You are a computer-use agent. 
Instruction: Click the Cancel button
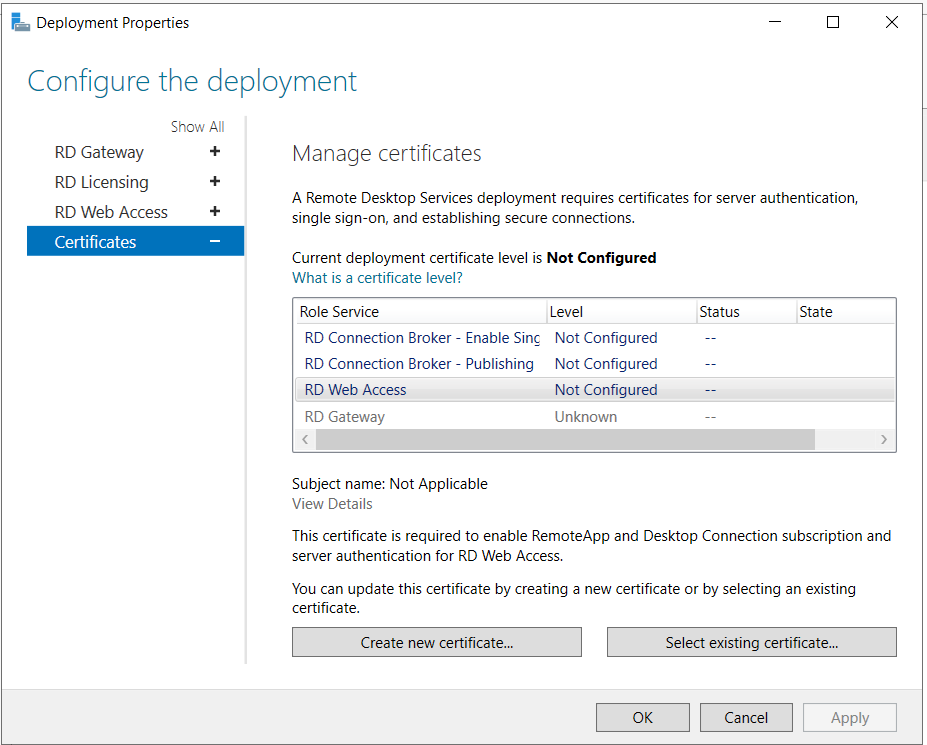pyautogui.click(x=746, y=718)
